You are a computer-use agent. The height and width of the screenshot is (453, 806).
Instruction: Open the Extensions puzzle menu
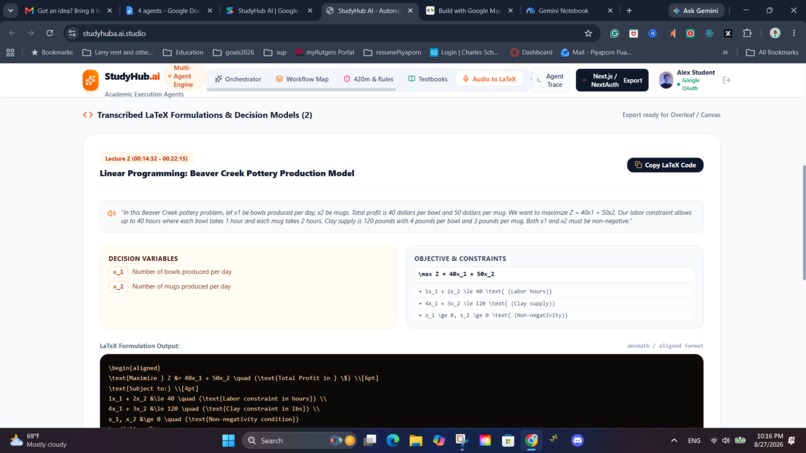[x=747, y=33]
